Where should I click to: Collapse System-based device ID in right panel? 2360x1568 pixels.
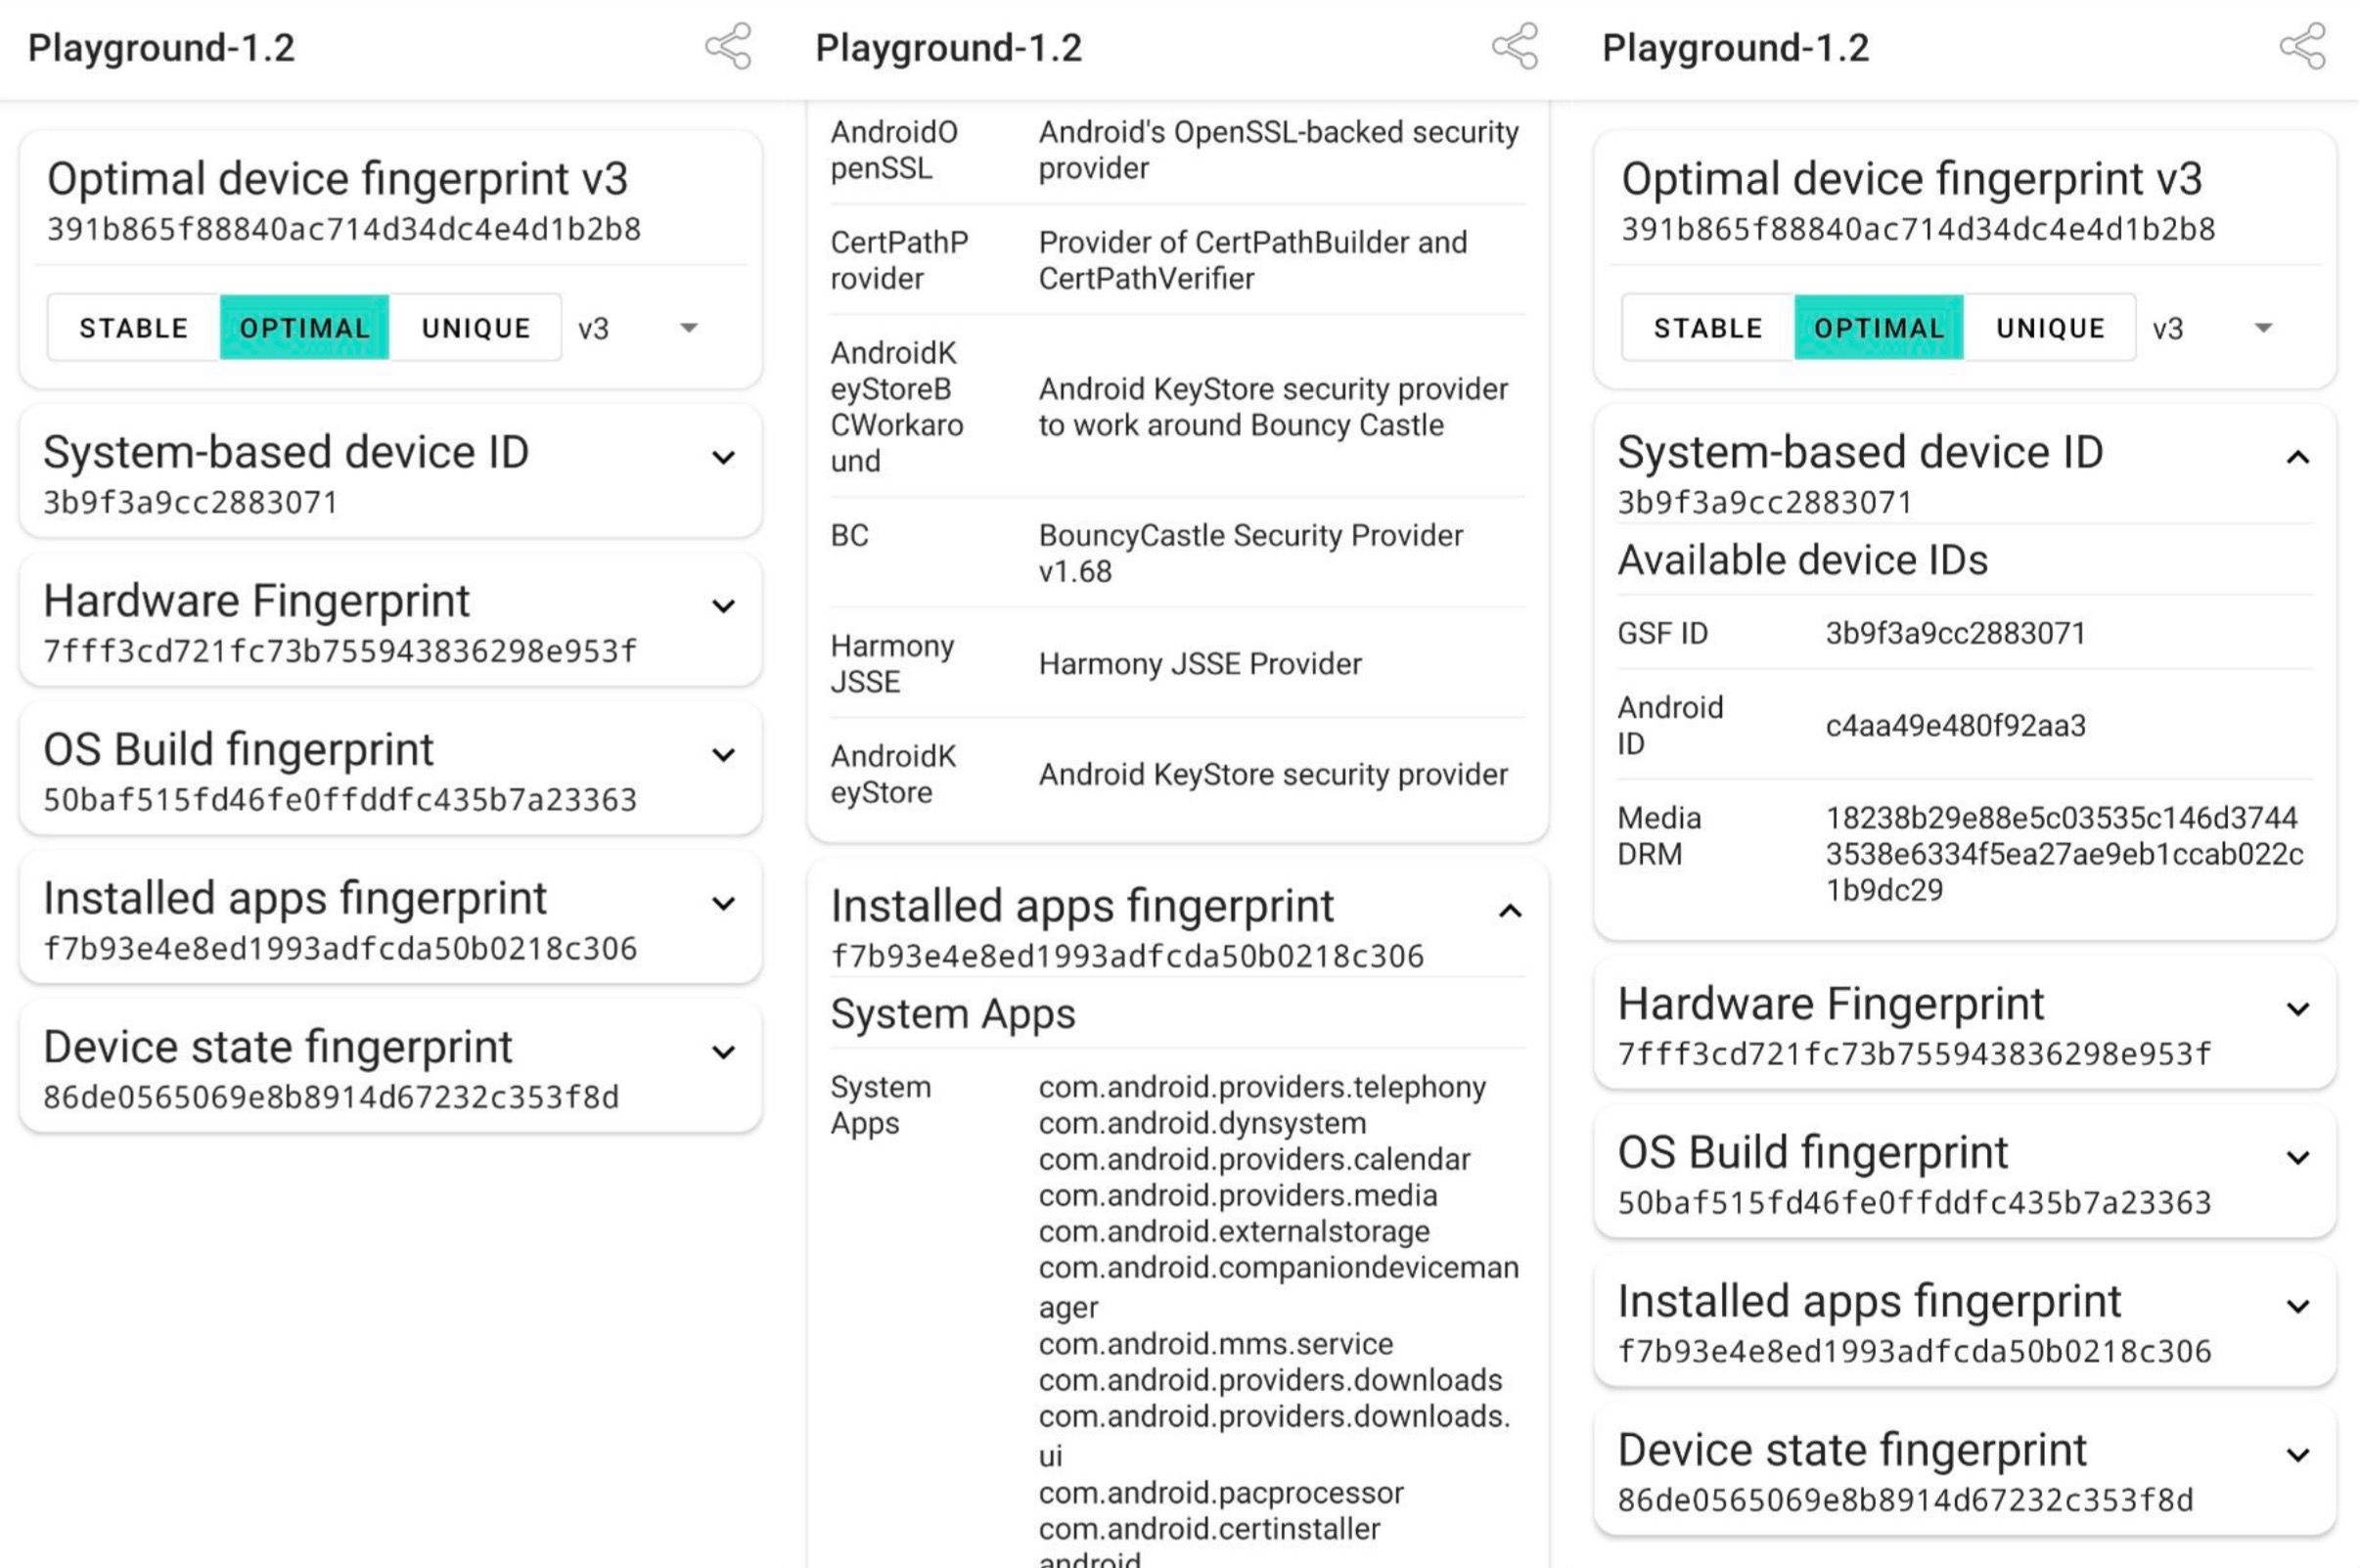(x=2297, y=458)
